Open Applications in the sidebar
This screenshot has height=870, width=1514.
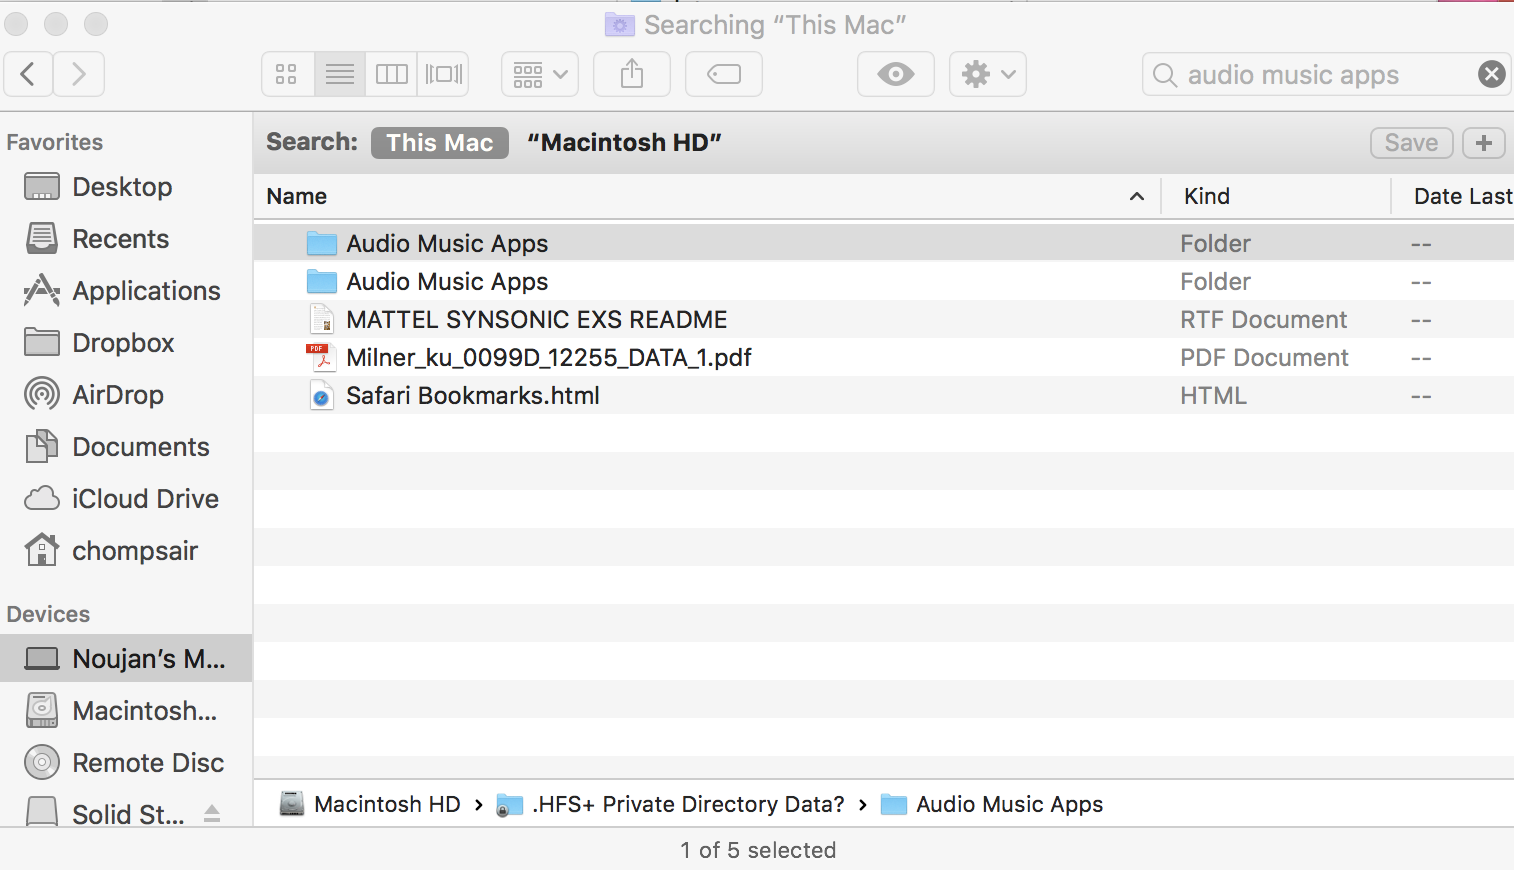click(x=126, y=291)
